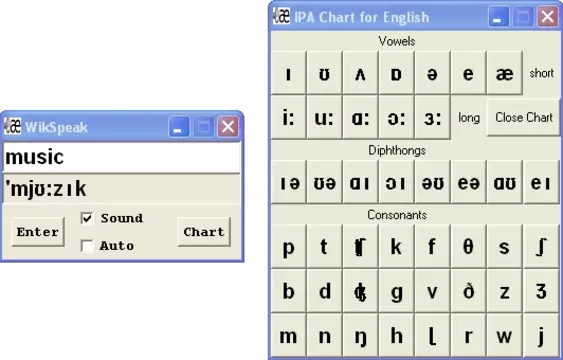This screenshot has width=563, height=360.
Task: Open the Chart from WikSpeak
Action: (x=204, y=232)
